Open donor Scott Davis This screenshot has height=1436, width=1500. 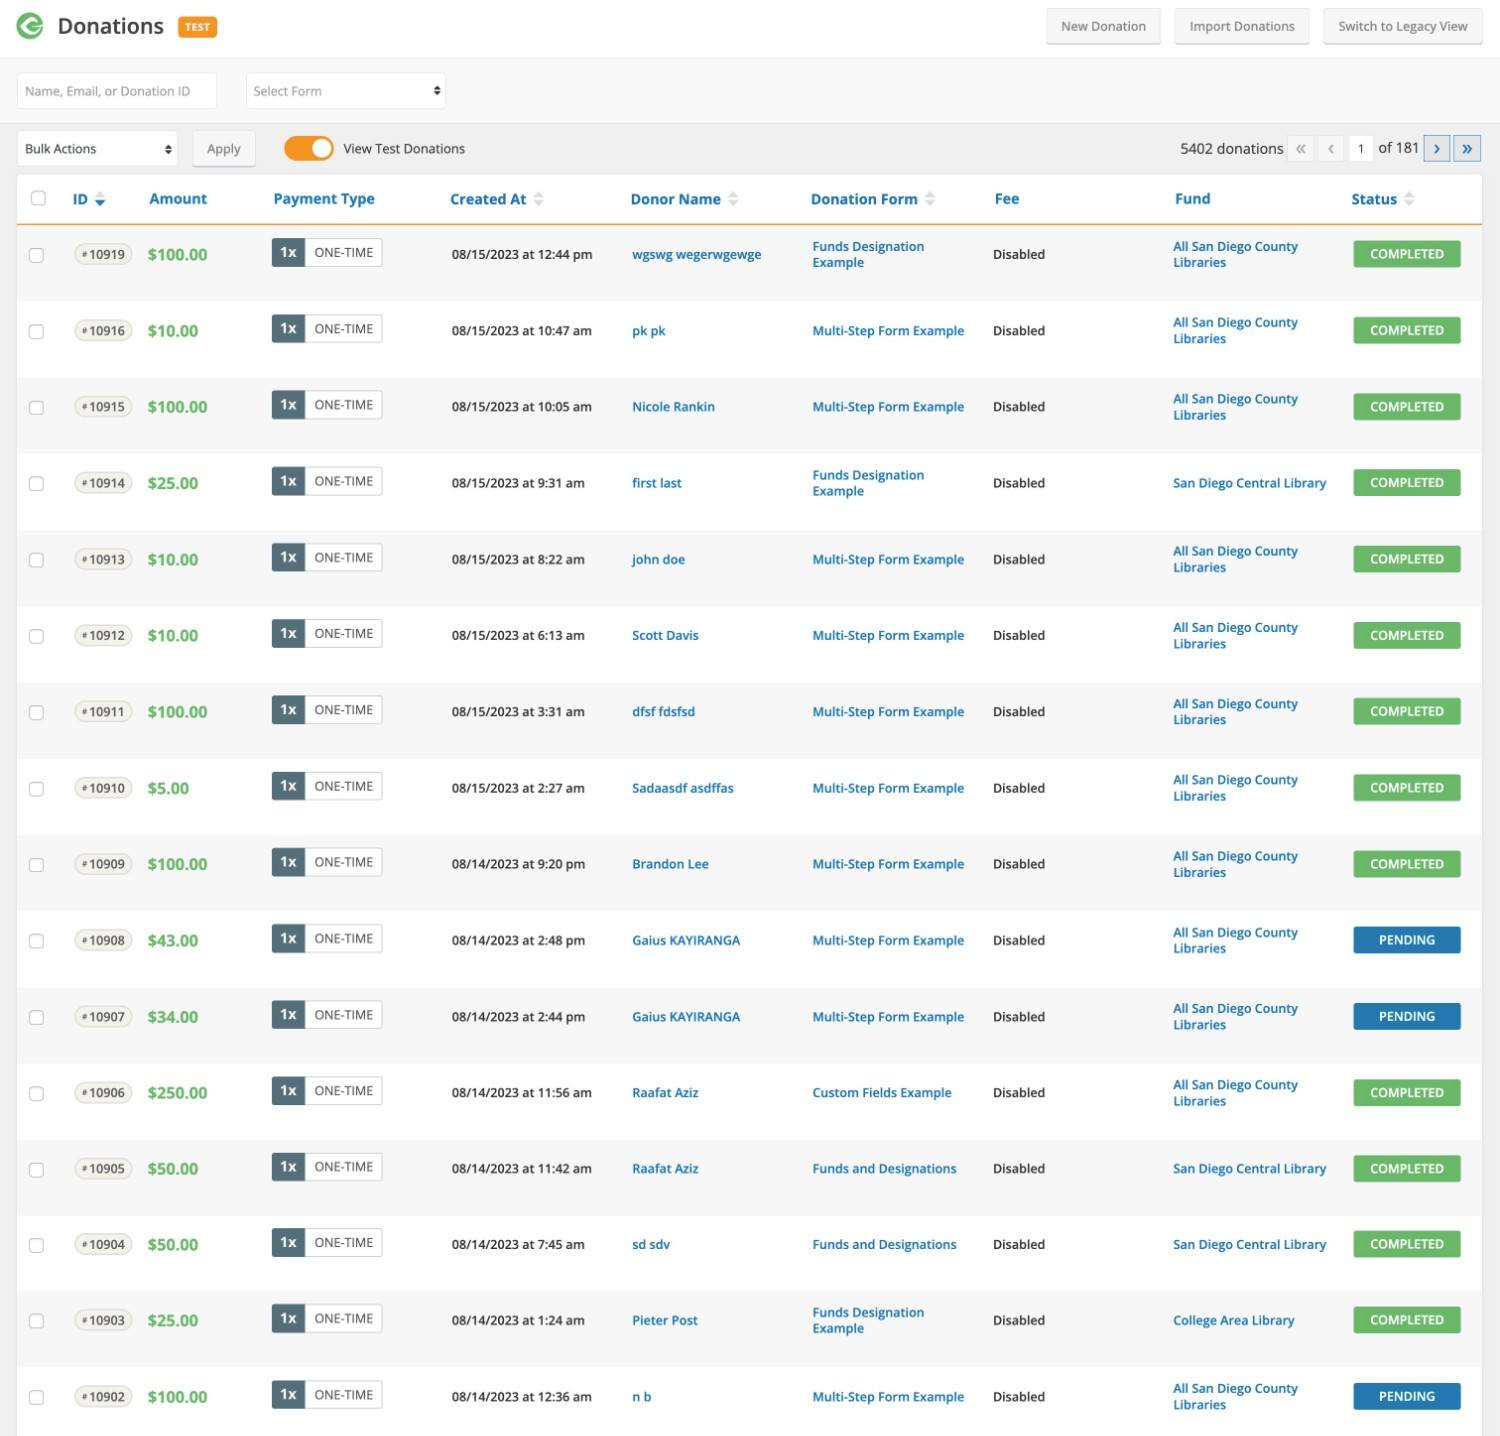pos(665,635)
